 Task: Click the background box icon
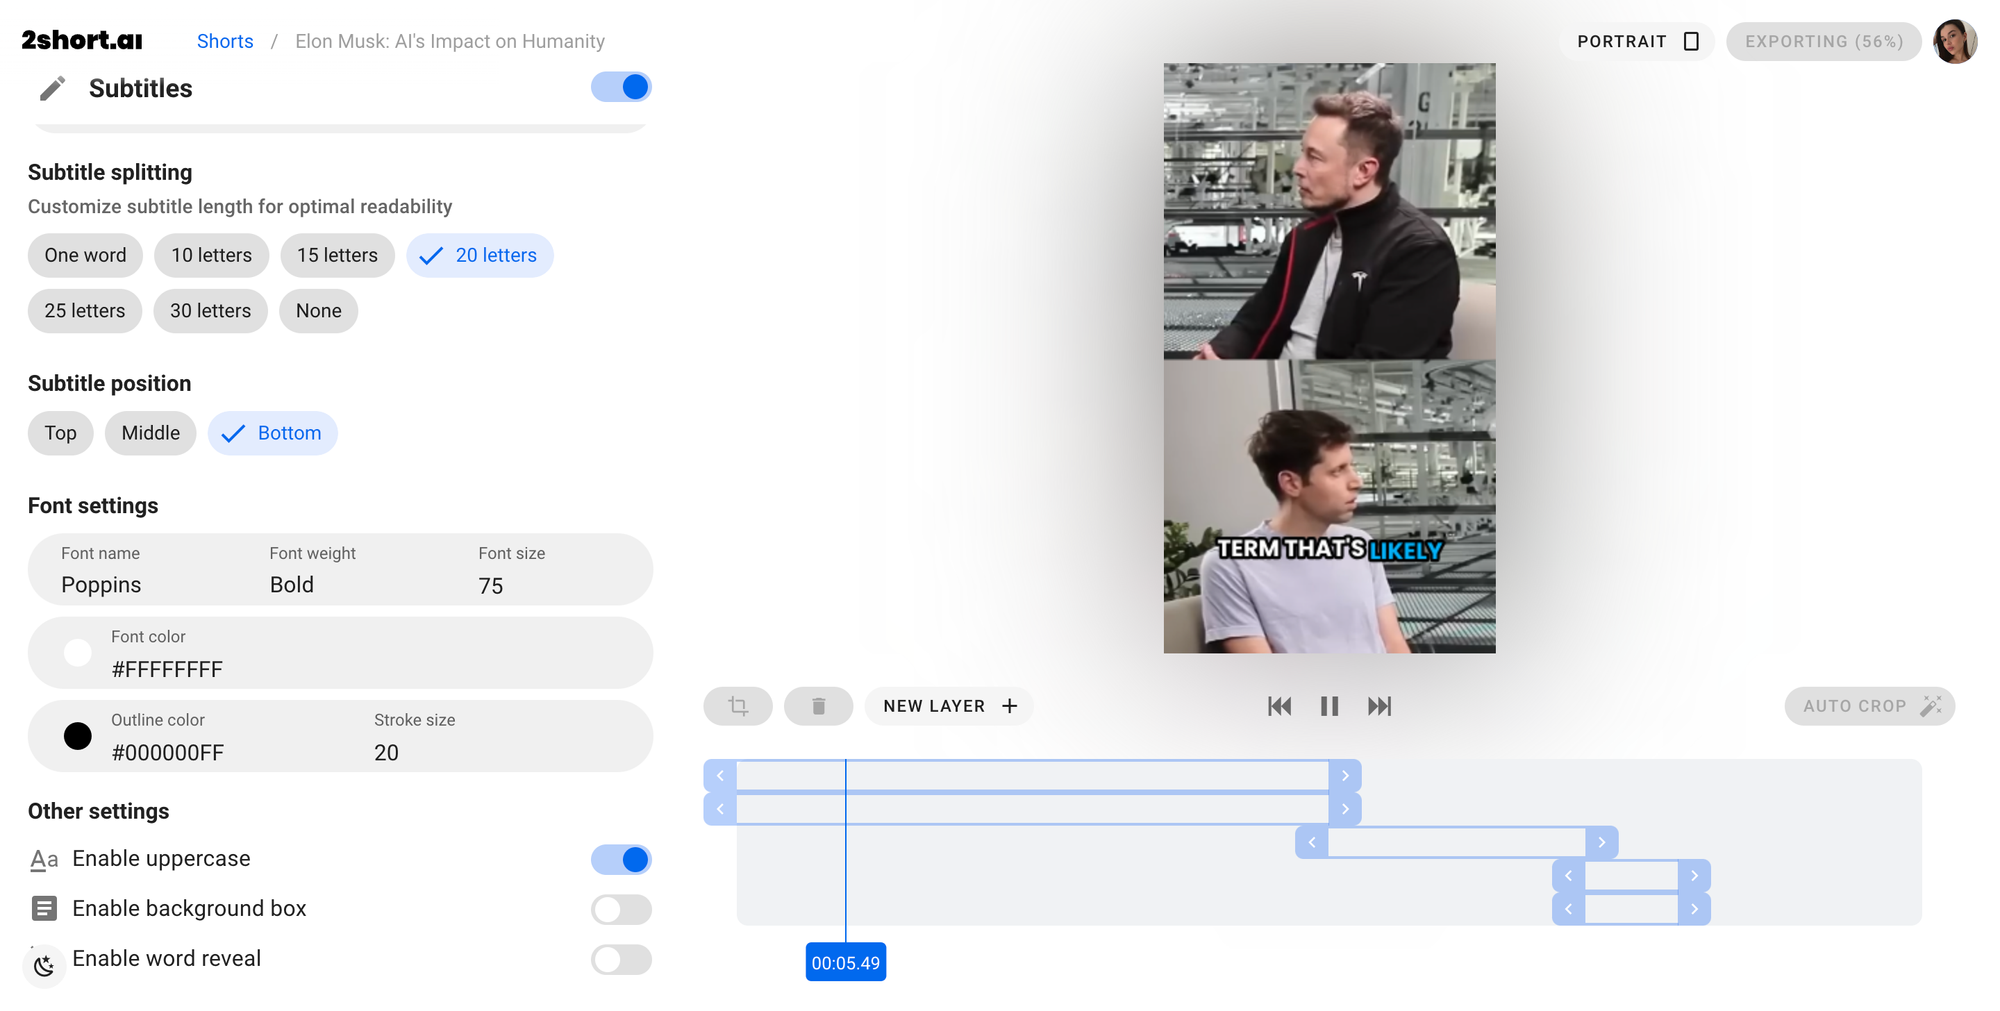(44, 908)
